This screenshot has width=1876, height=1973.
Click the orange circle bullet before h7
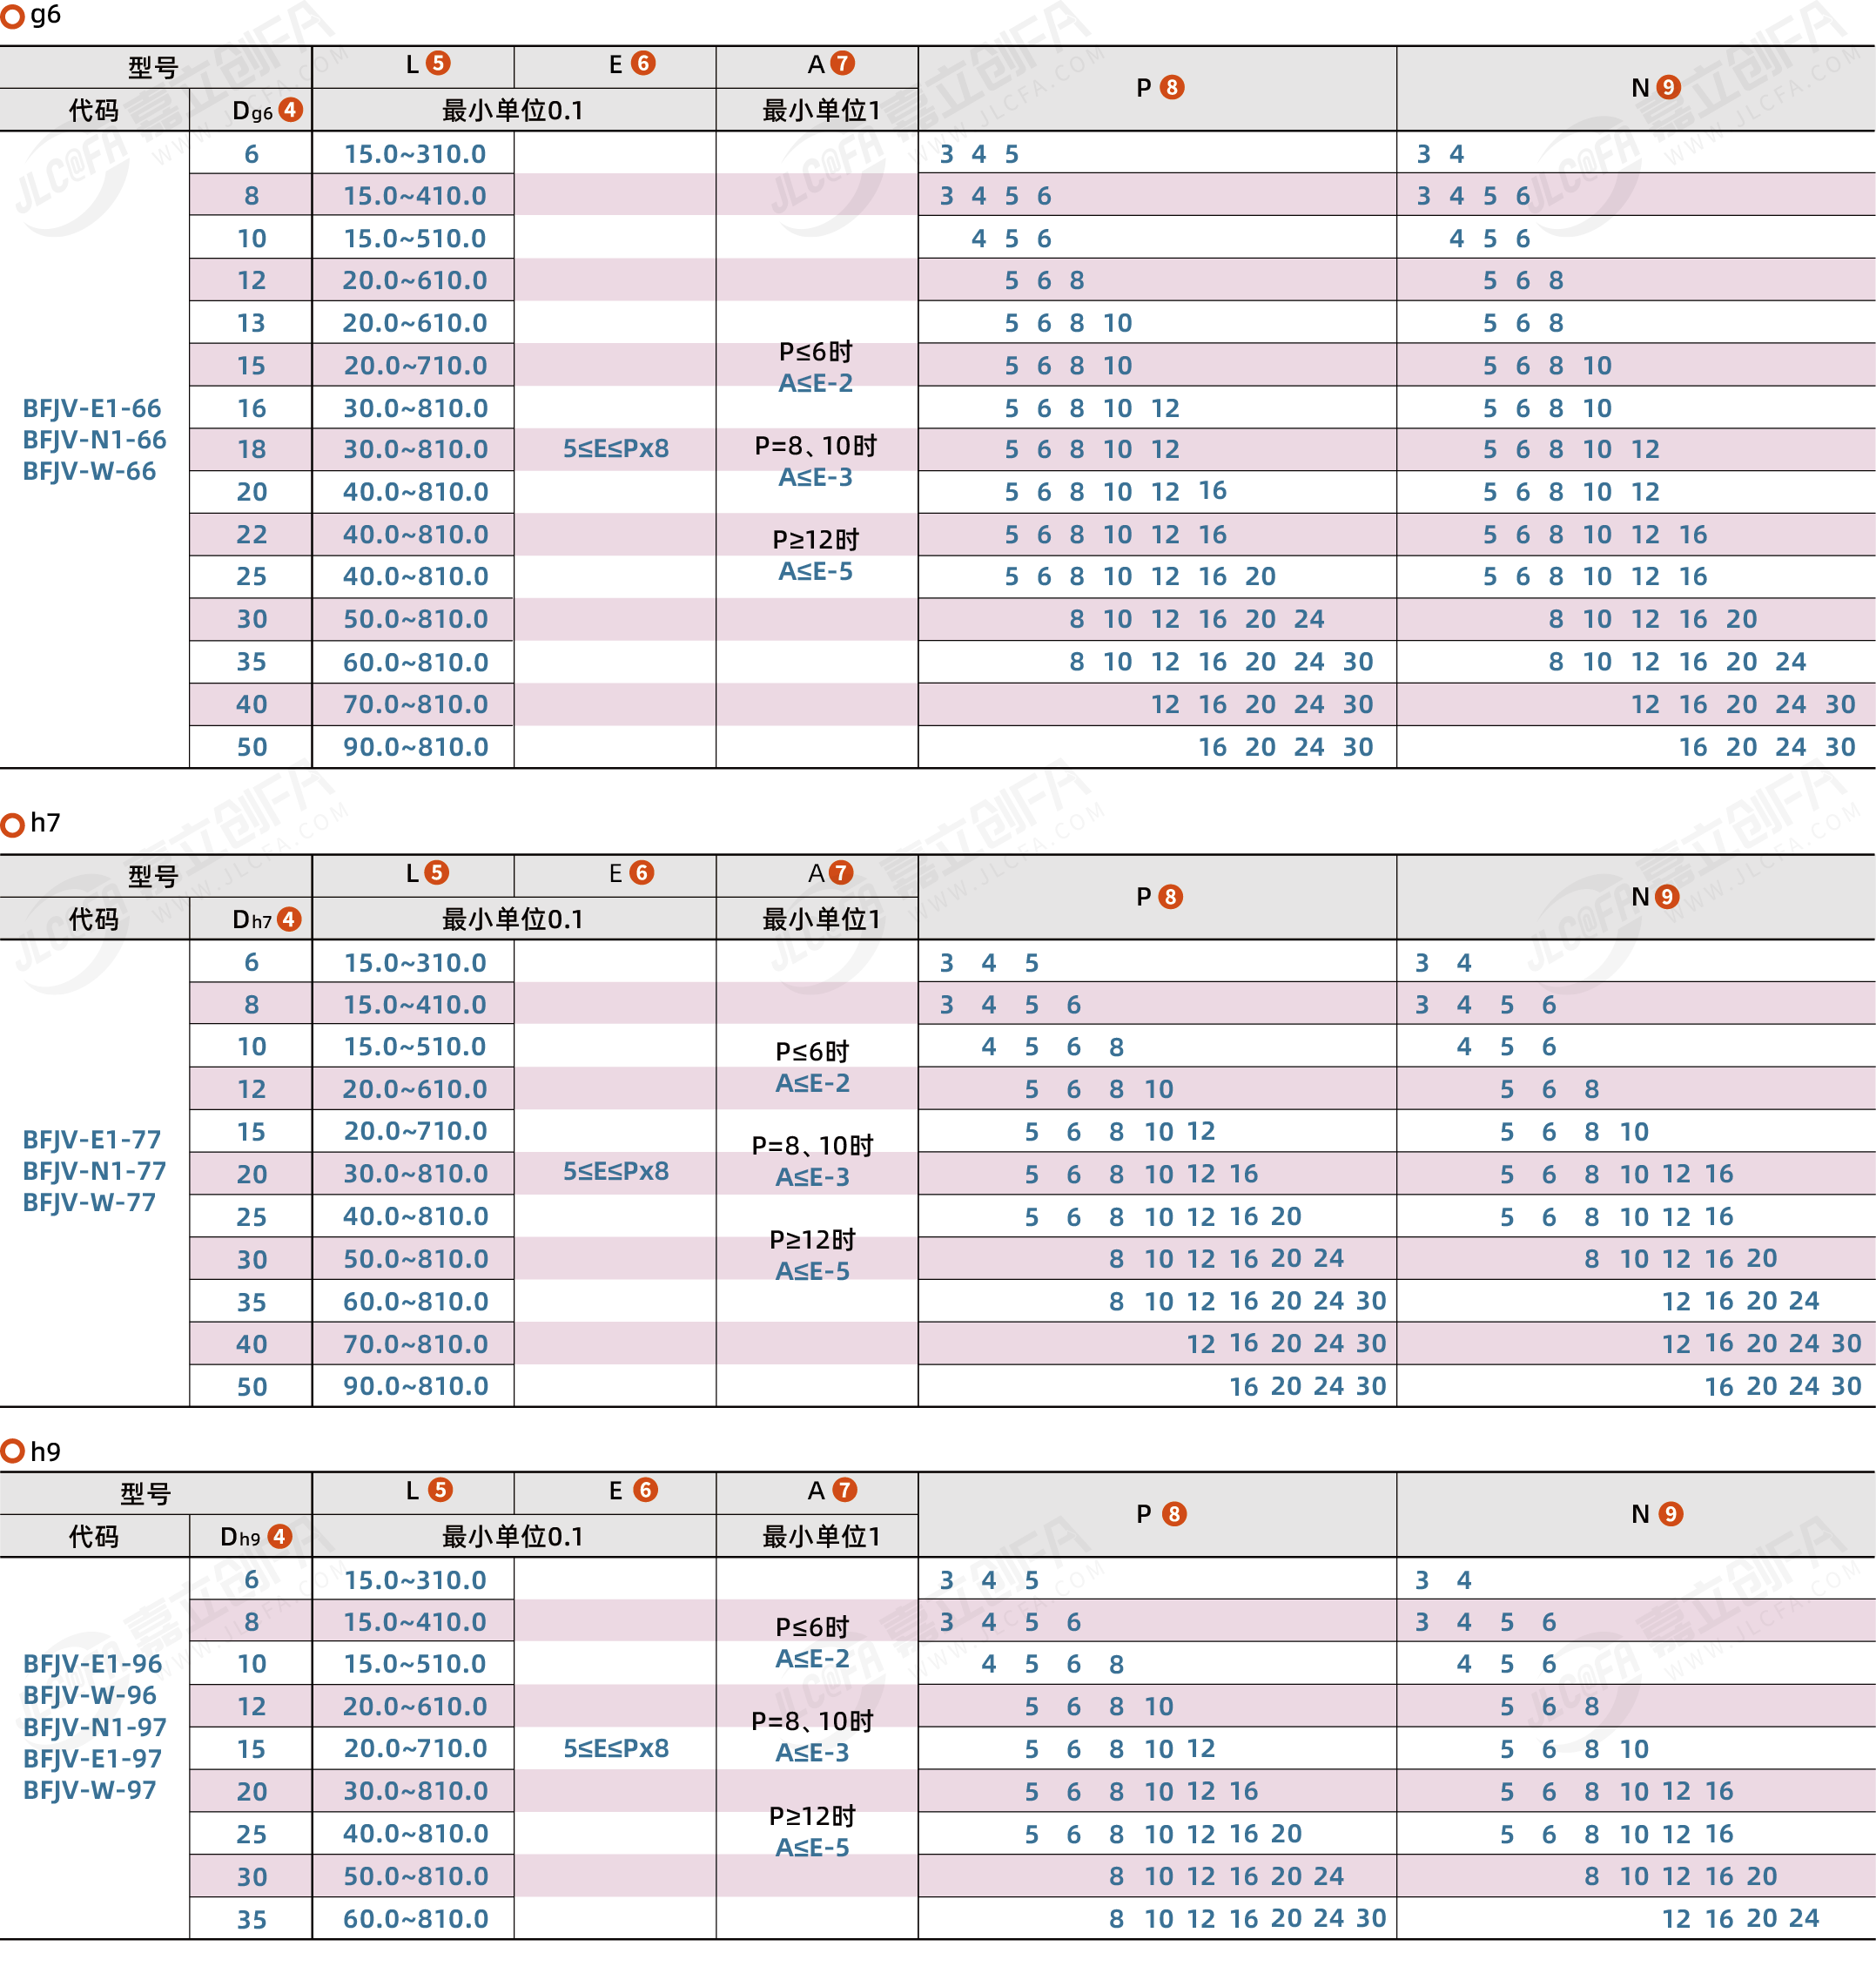pos(13,825)
